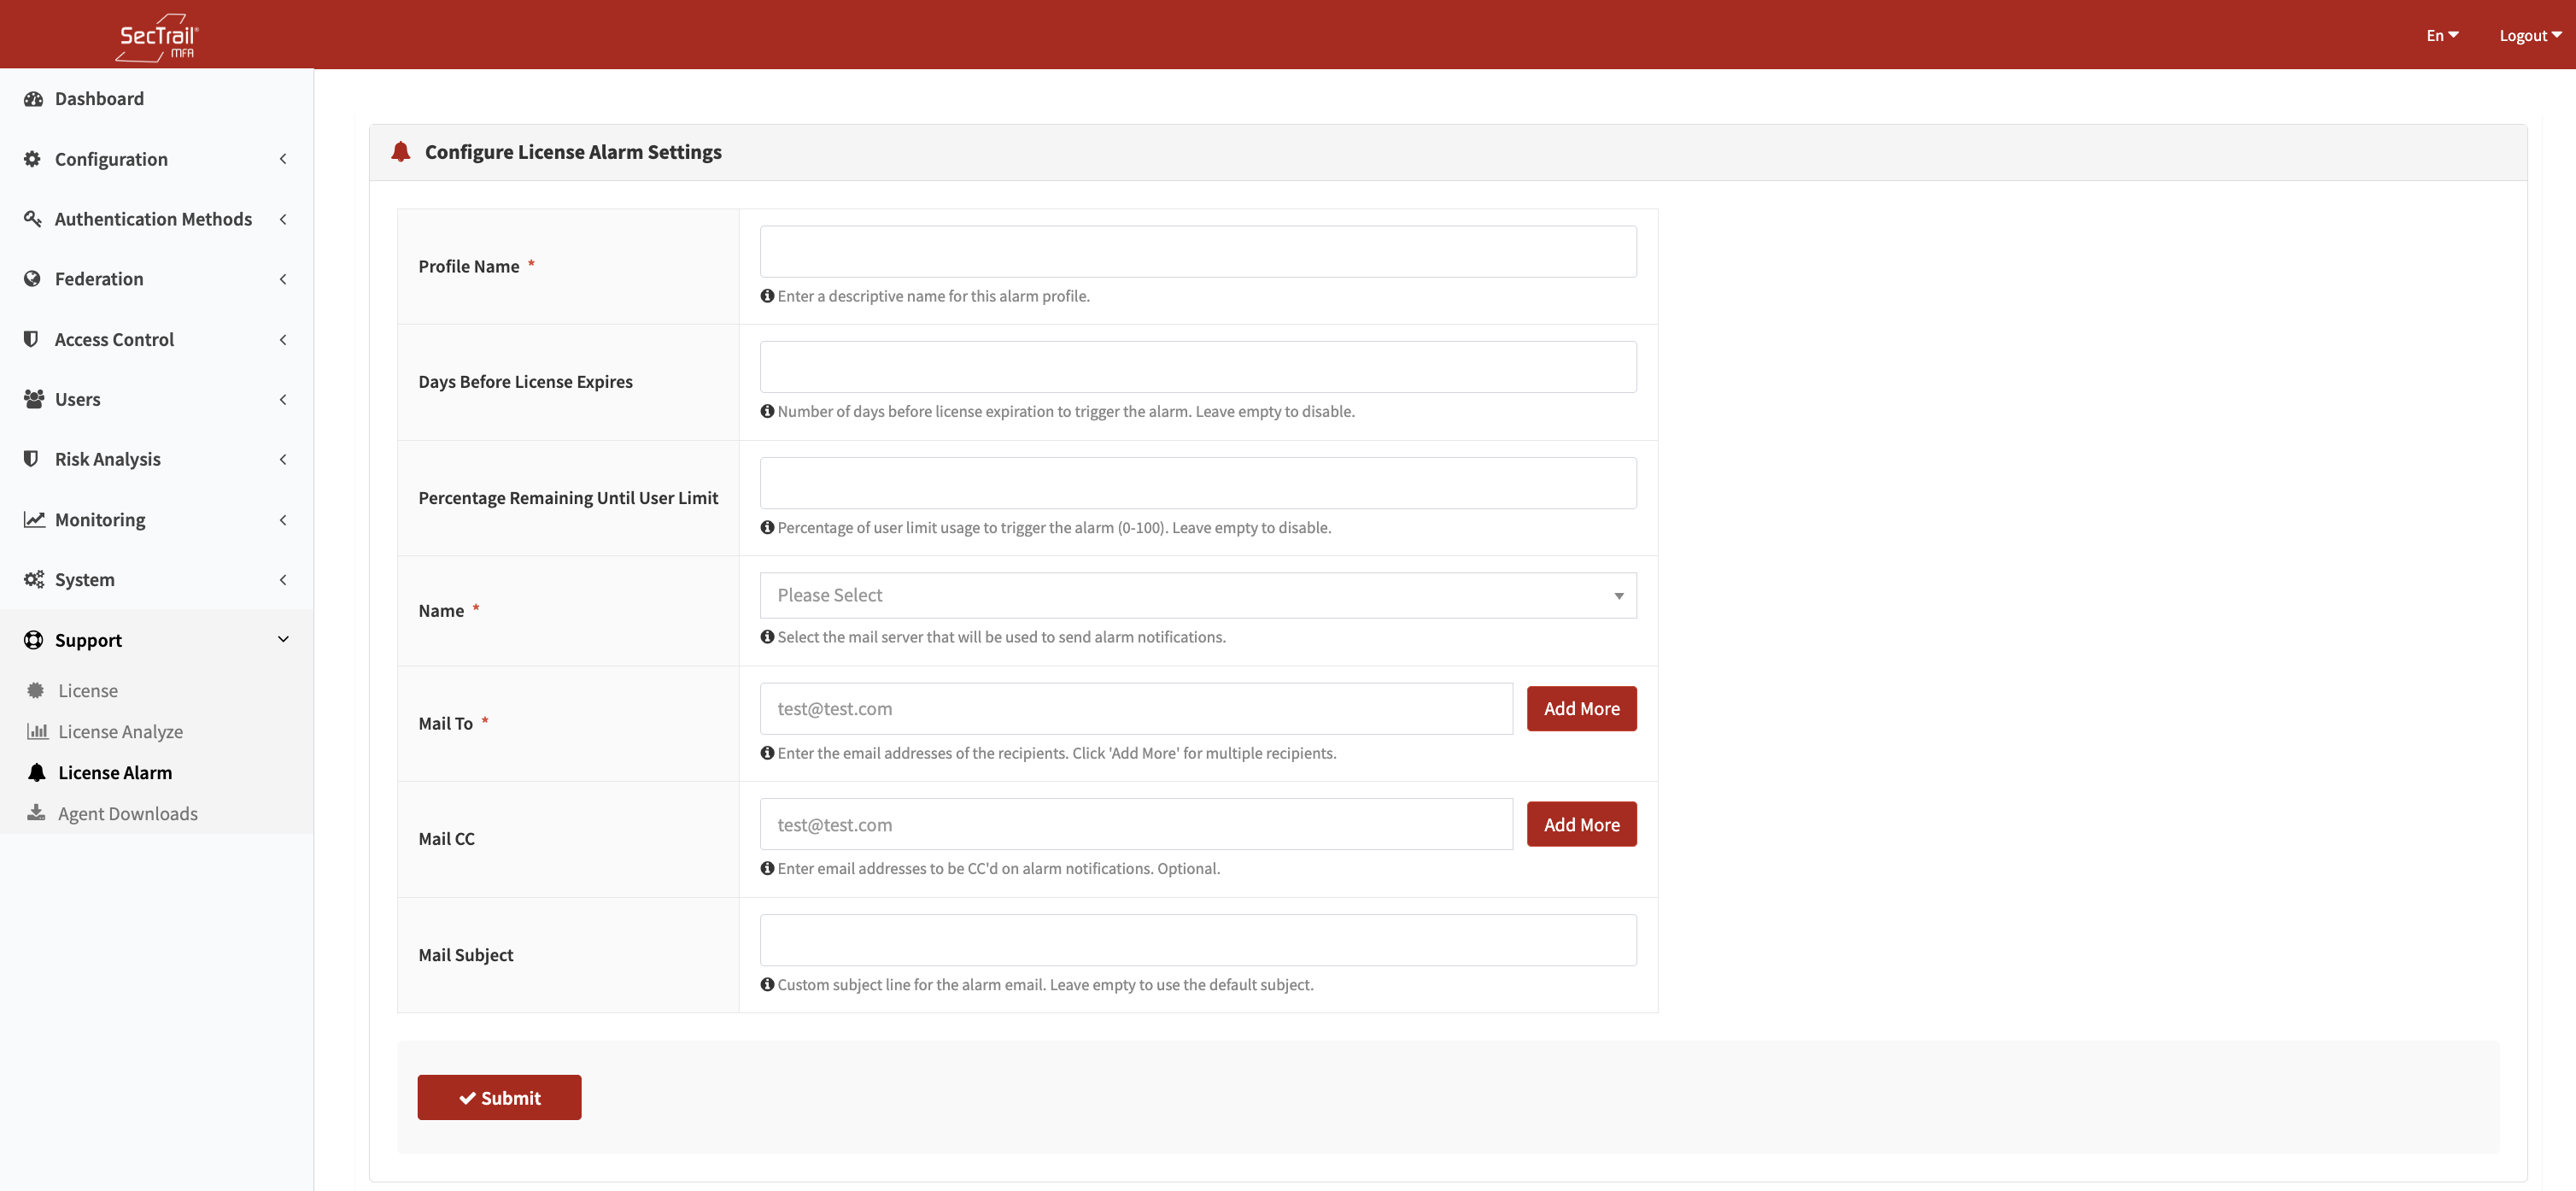Open the En language dropdown
Viewport: 2576px width, 1191px height.
pos(2441,35)
